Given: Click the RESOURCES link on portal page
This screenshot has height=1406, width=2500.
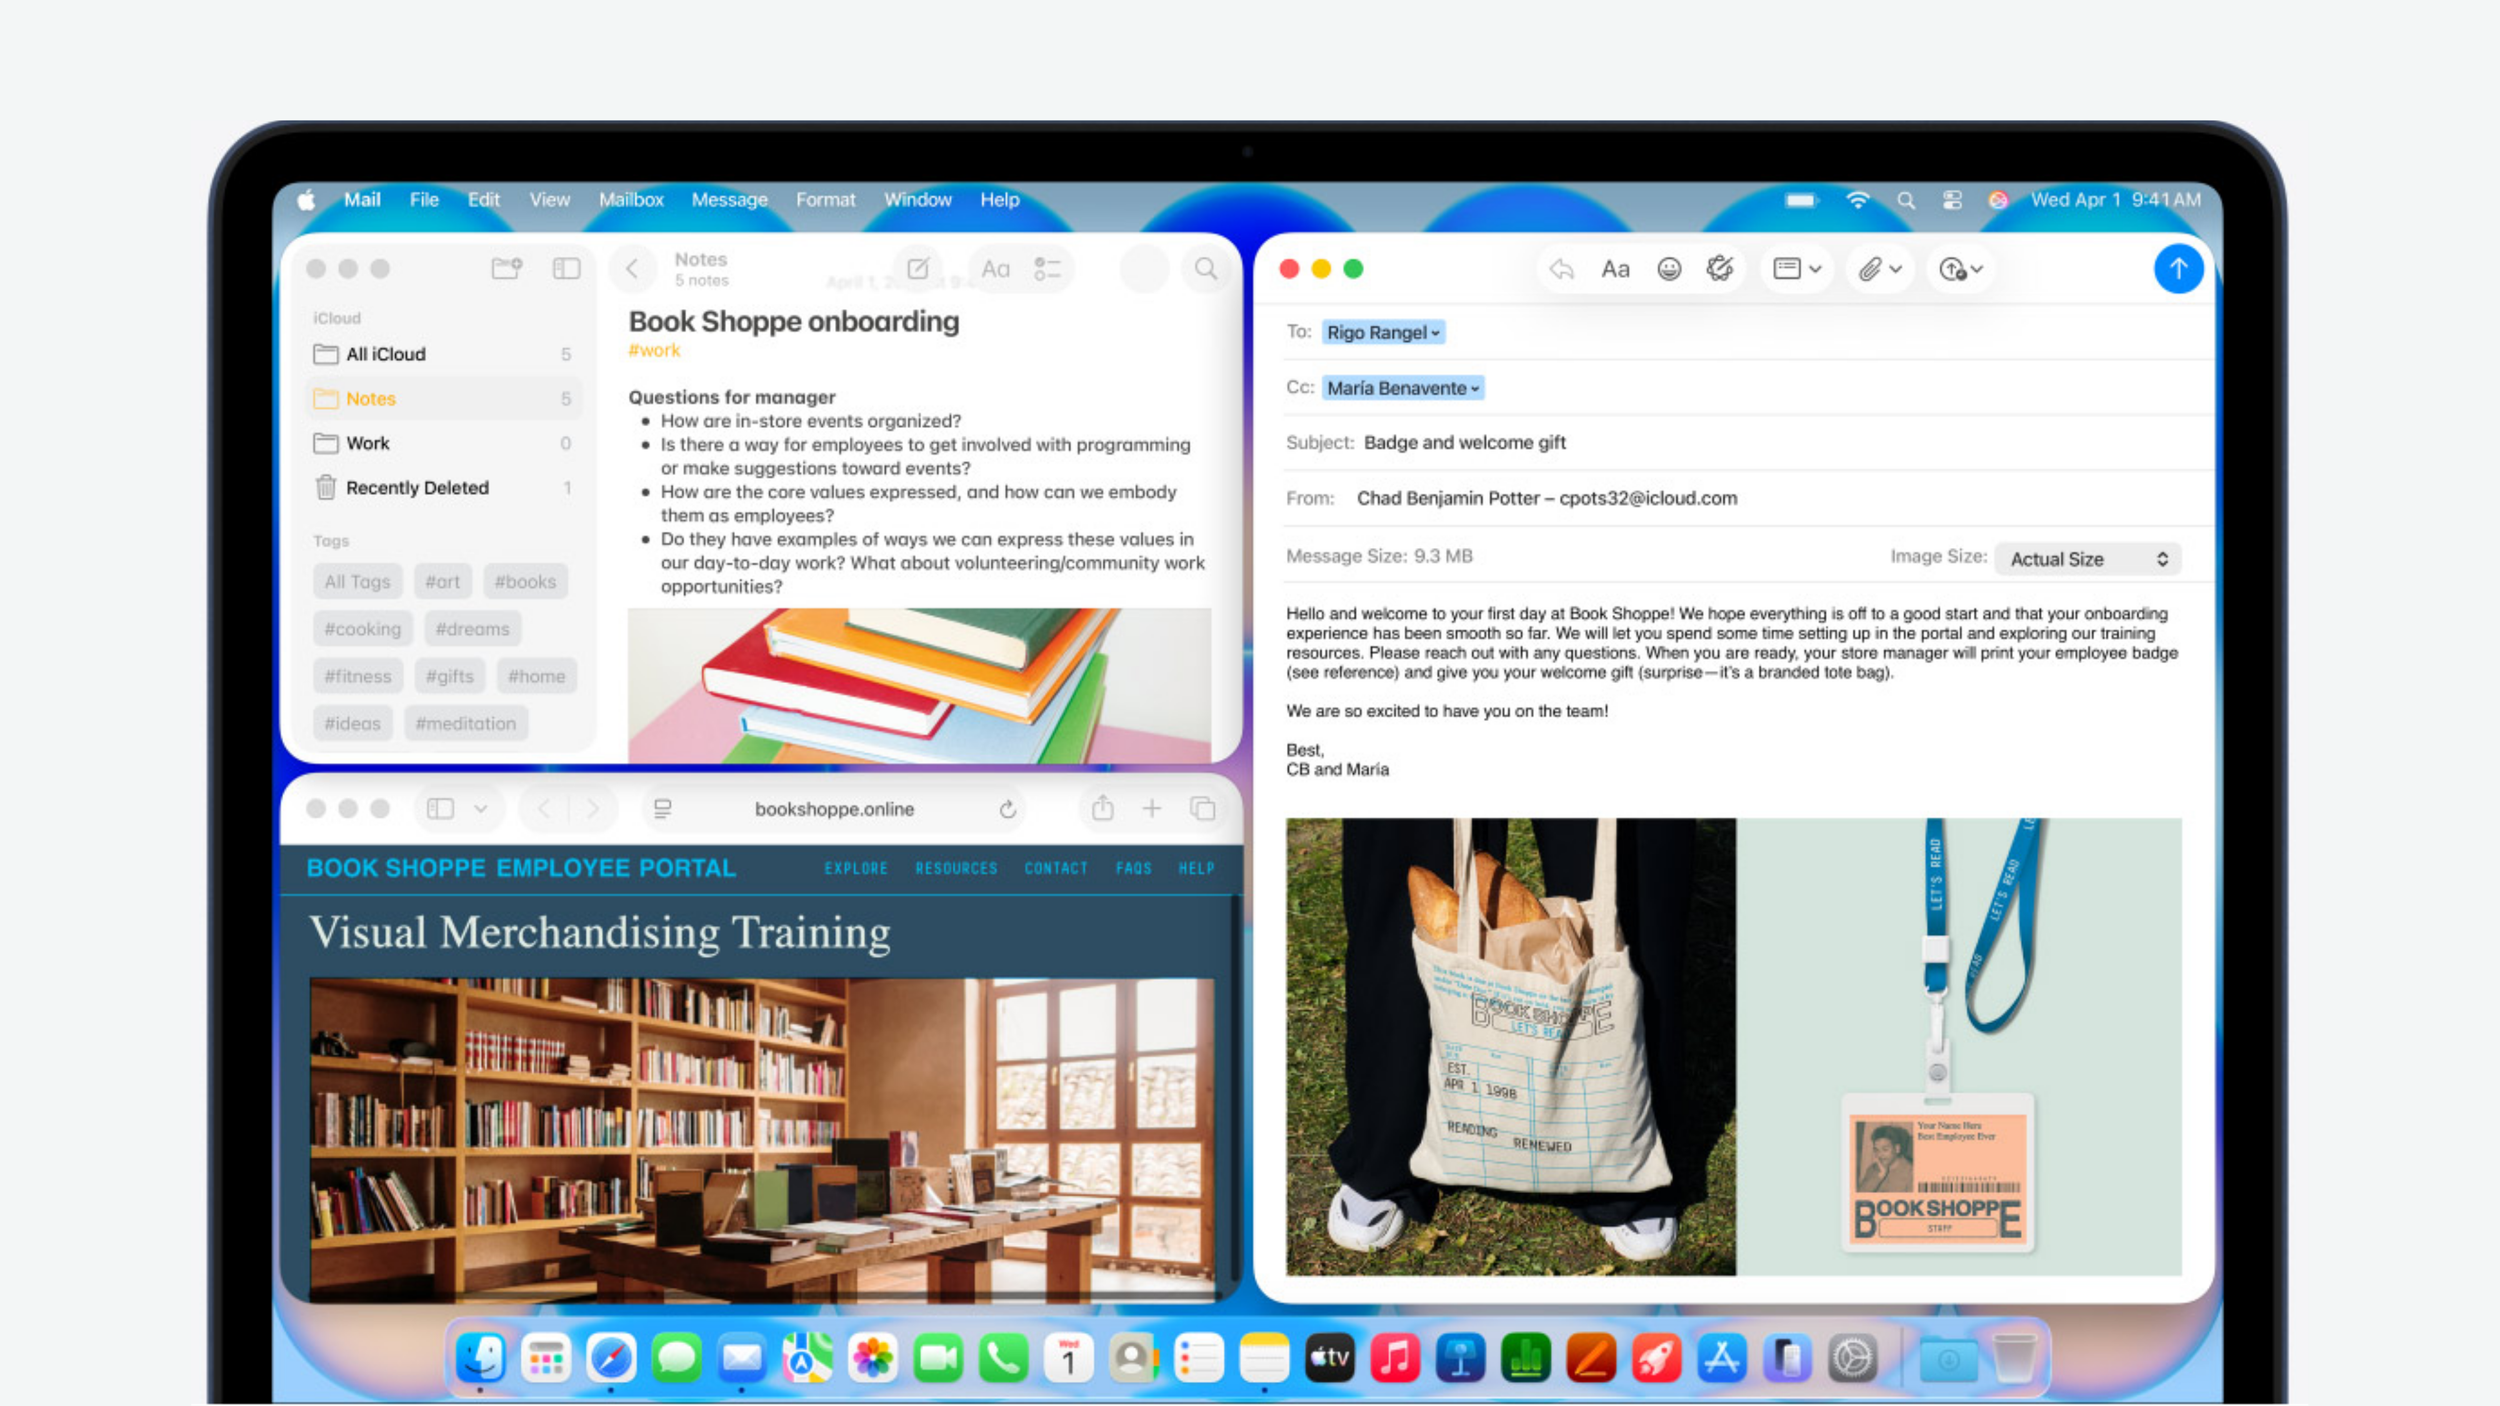Looking at the screenshot, I should click(x=955, y=868).
